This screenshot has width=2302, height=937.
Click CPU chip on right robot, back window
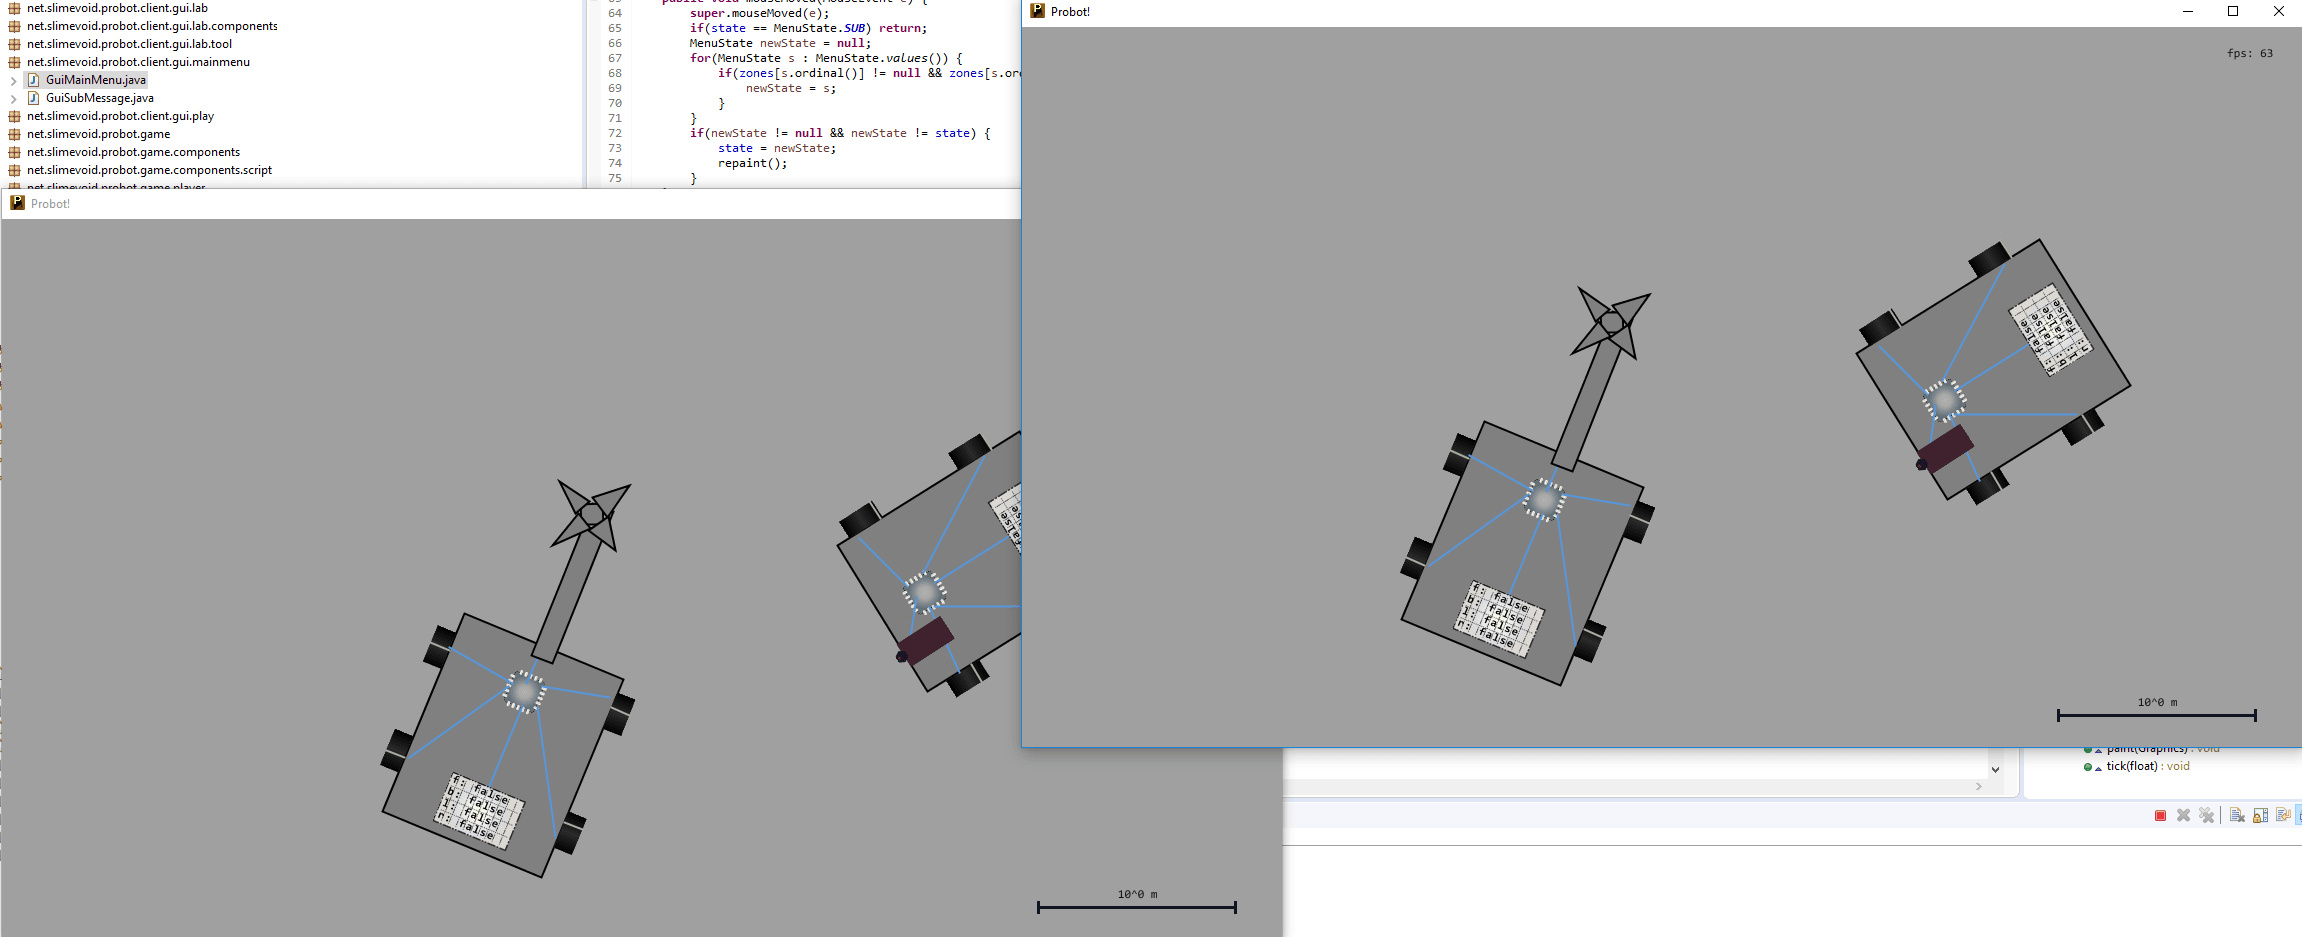pyautogui.click(x=924, y=592)
